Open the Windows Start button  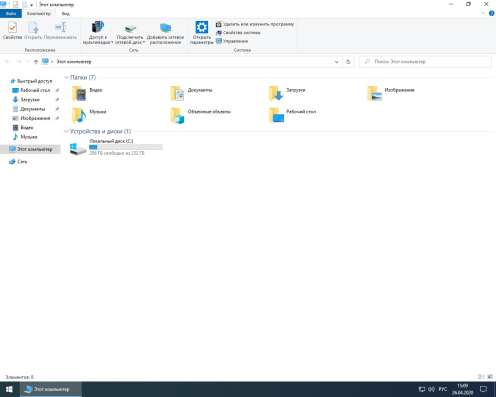pyautogui.click(x=9, y=389)
